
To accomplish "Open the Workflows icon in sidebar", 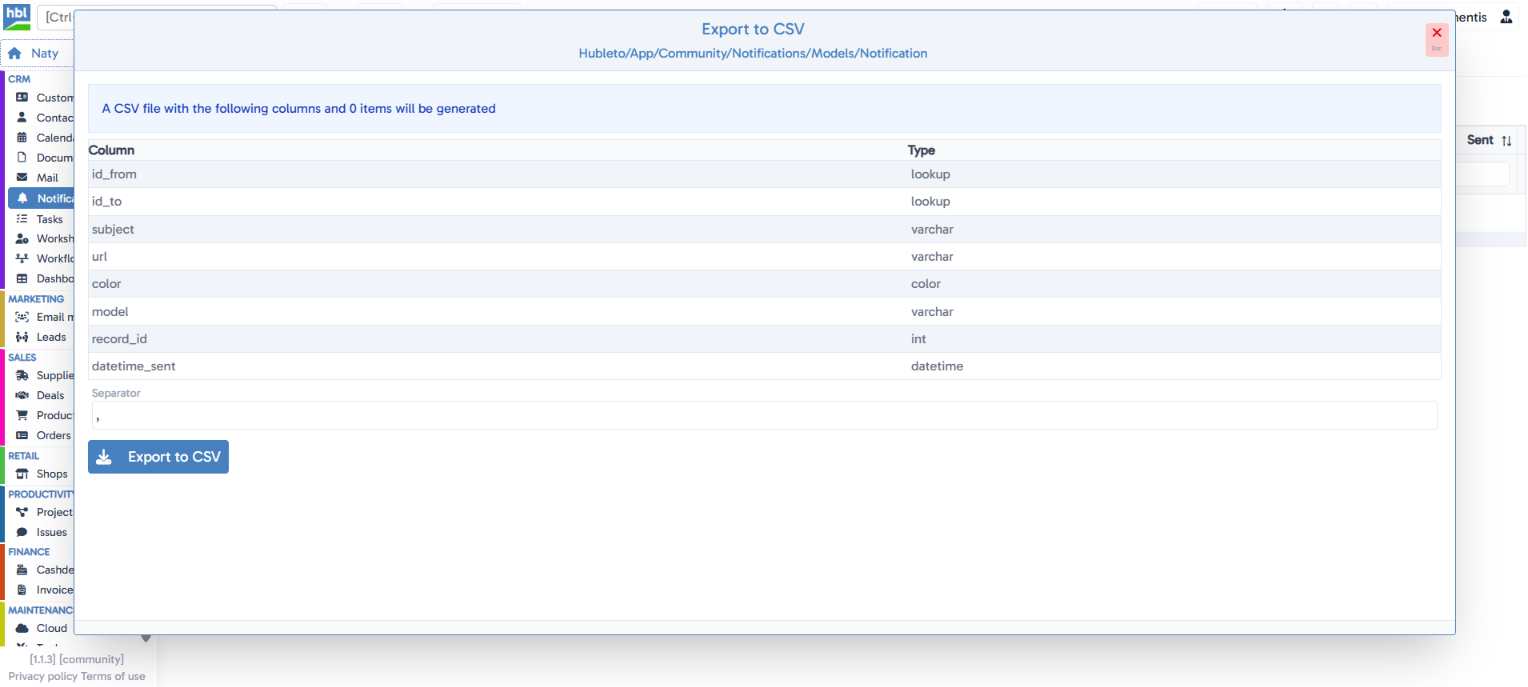I will [22, 259].
